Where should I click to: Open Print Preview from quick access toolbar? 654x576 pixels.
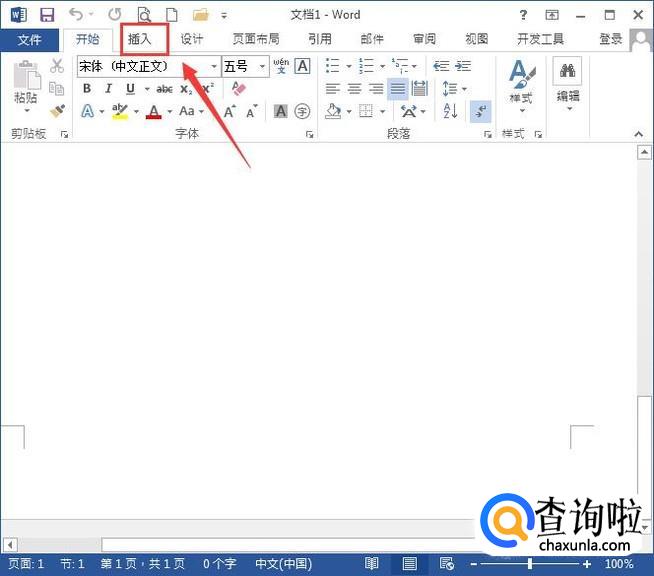[144, 15]
